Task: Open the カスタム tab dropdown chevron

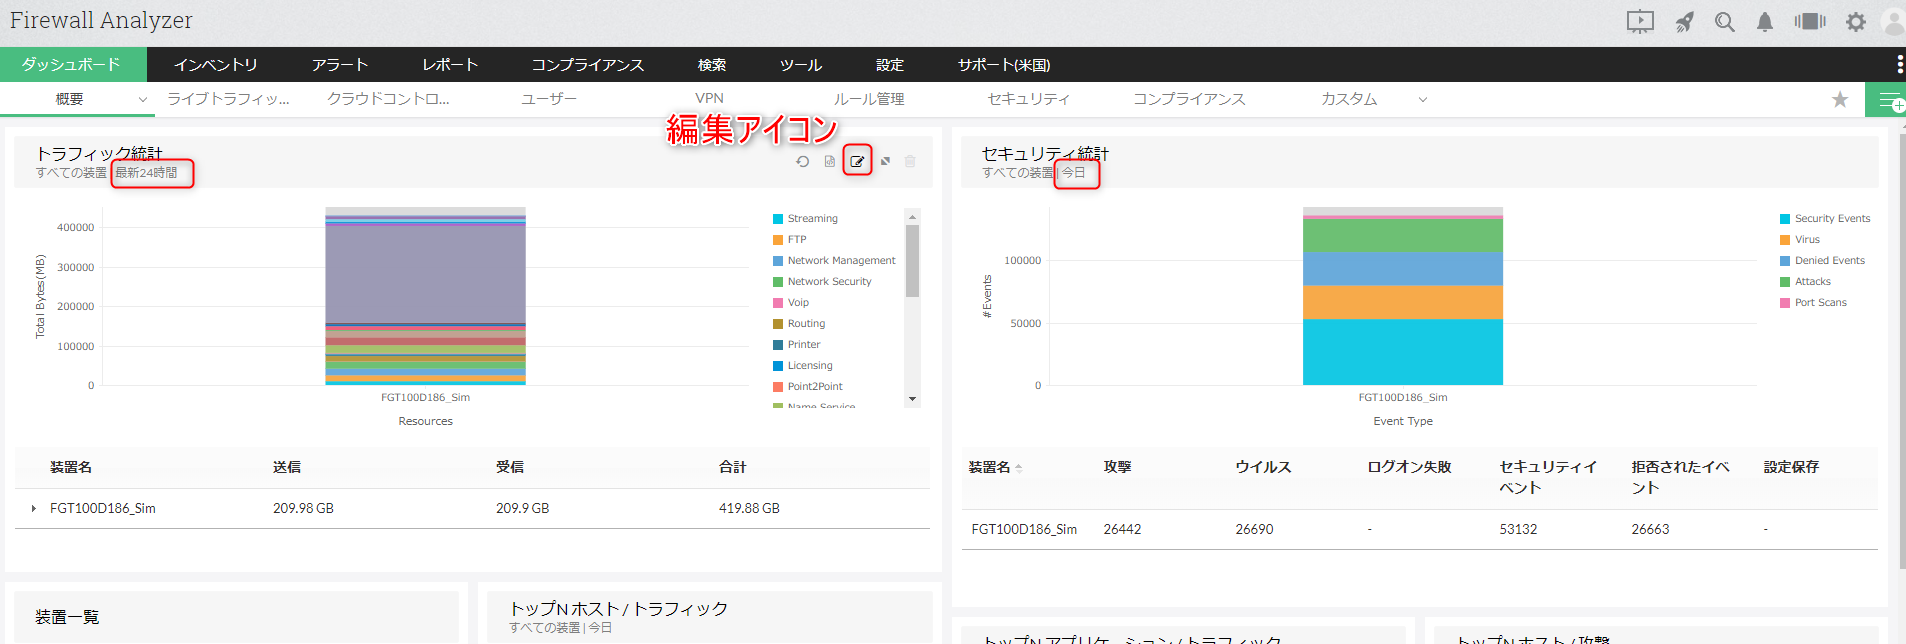Action: (1422, 99)
